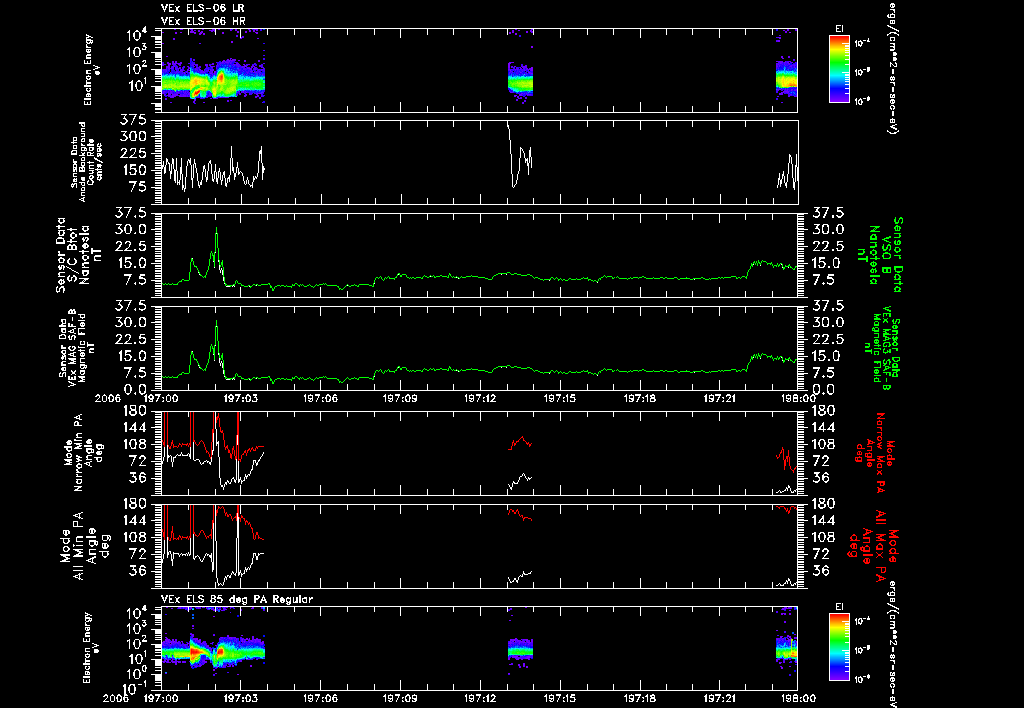Click the highest peak in S/C Btot trace
The image size is (1024, 708).
216,230
